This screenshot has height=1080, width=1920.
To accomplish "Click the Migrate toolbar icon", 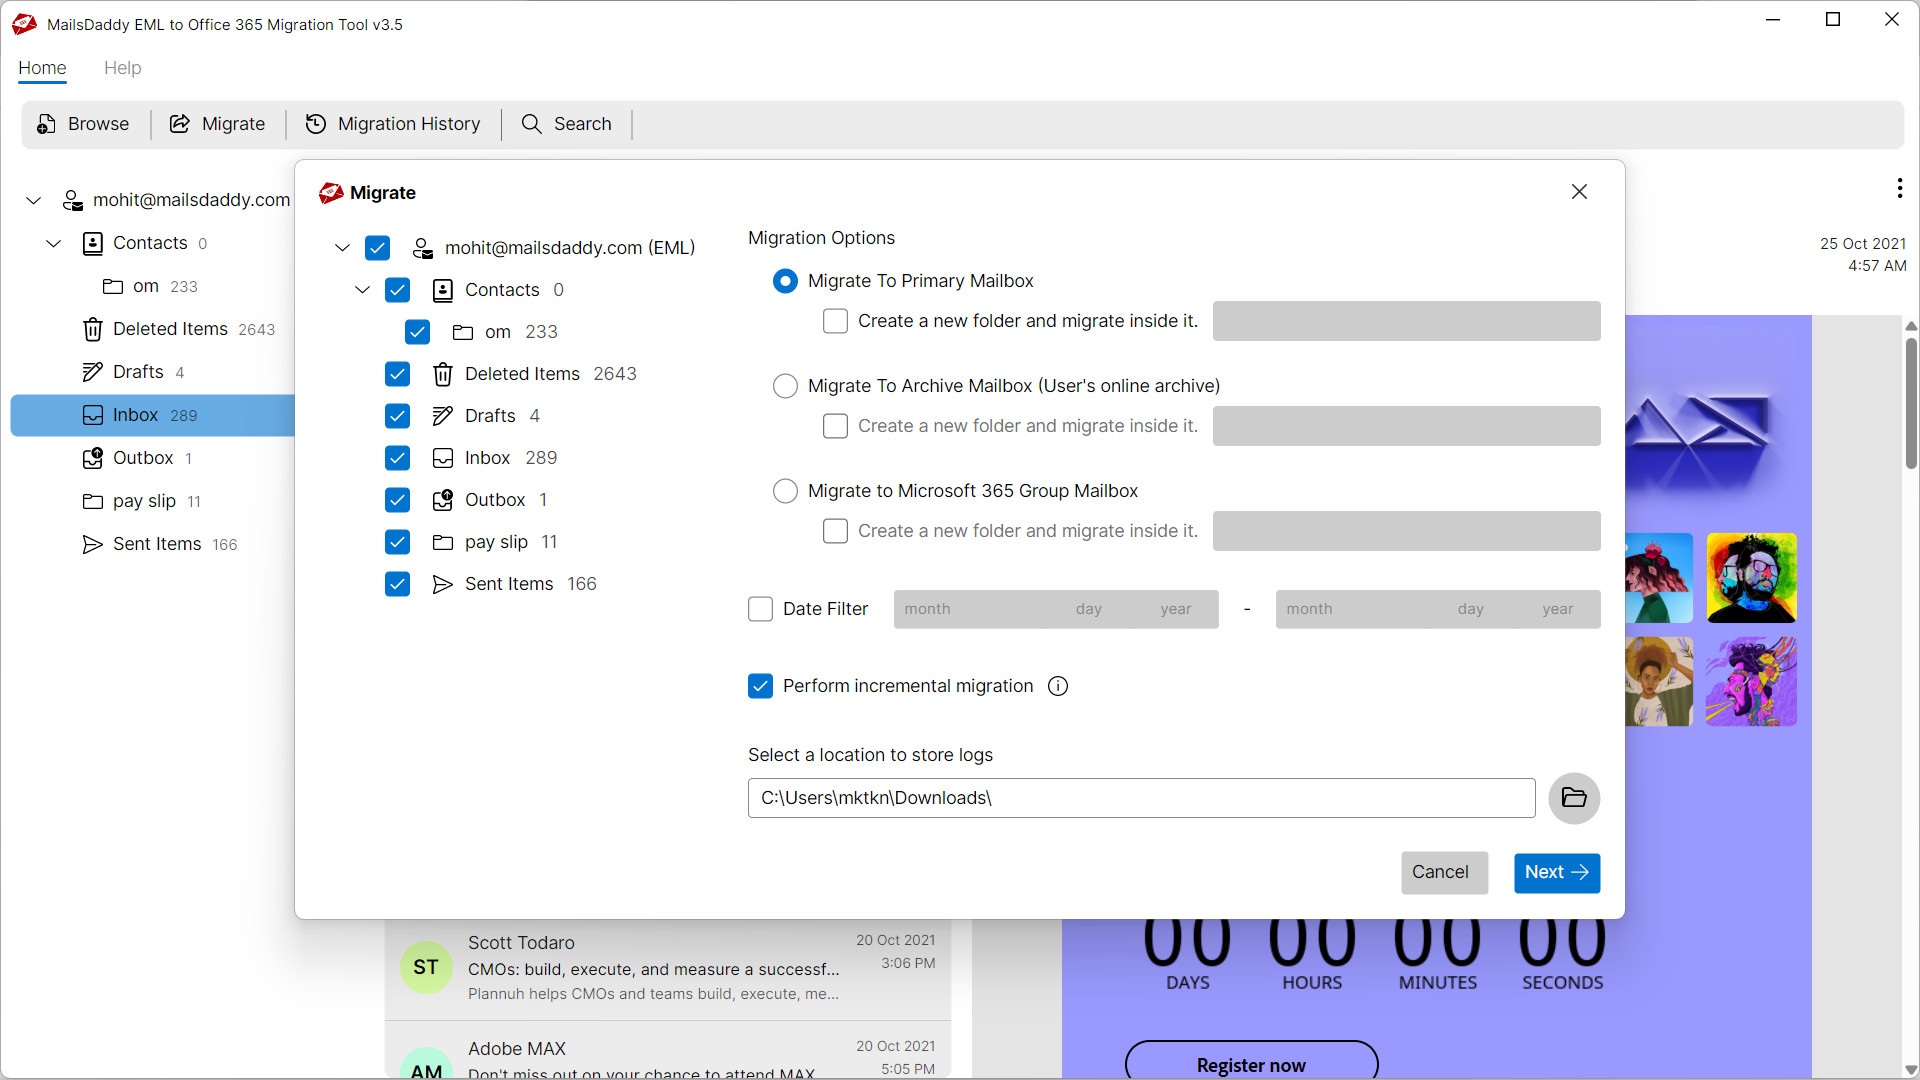I will 180,124.
